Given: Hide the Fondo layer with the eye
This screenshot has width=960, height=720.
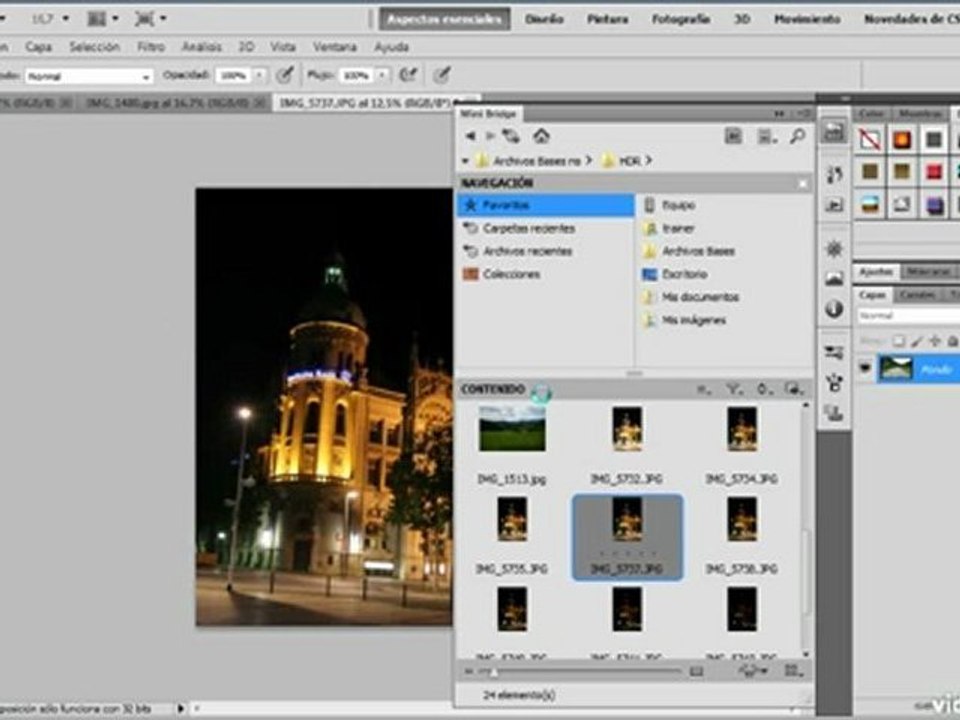Looking at the screenshot, I should (x=864, y=369).
